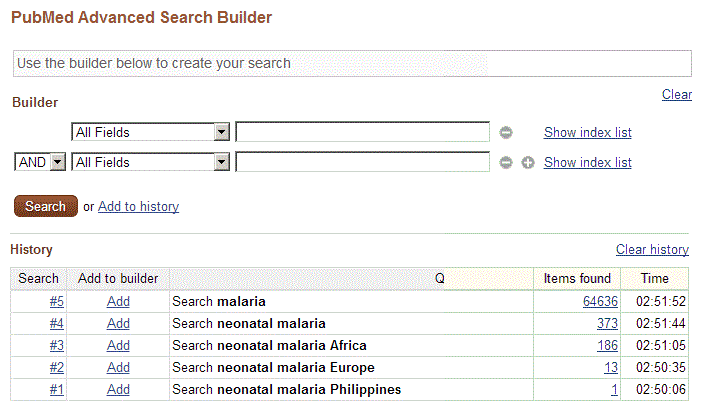Open the 64636 items found for malaria

point(600,301)
